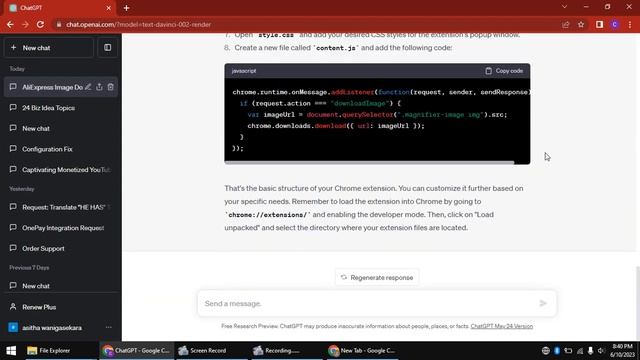
Task: Open the ChatGPT May 24 Version link
Action: 502,326
